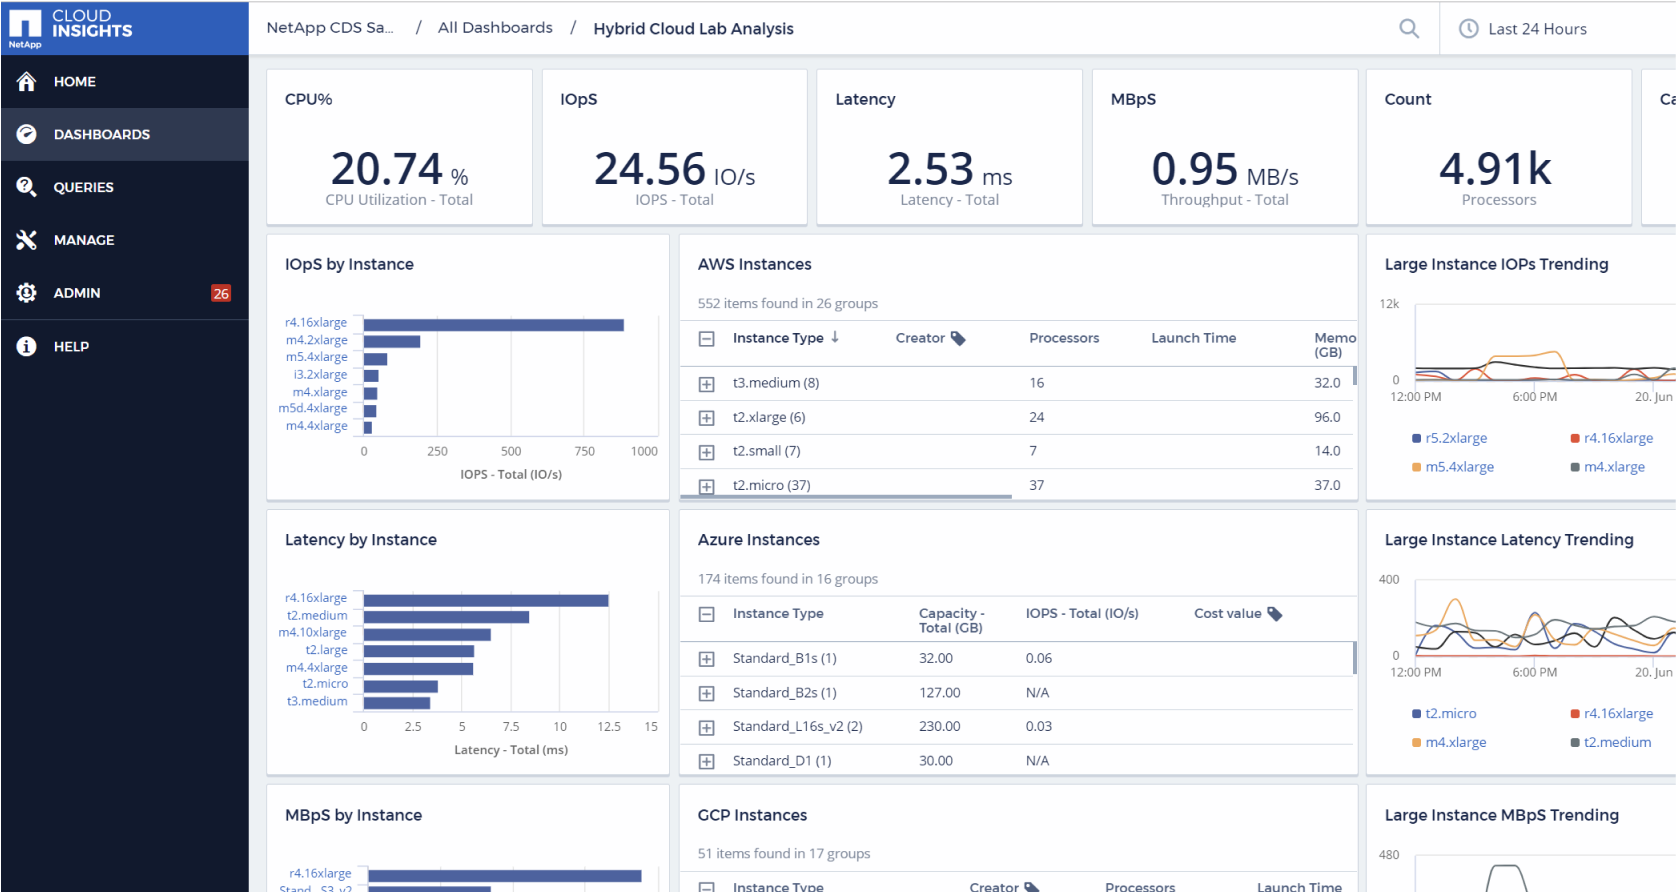Open the Queries menu item
Screen dimensions: 1676x892
coord(125,187)
